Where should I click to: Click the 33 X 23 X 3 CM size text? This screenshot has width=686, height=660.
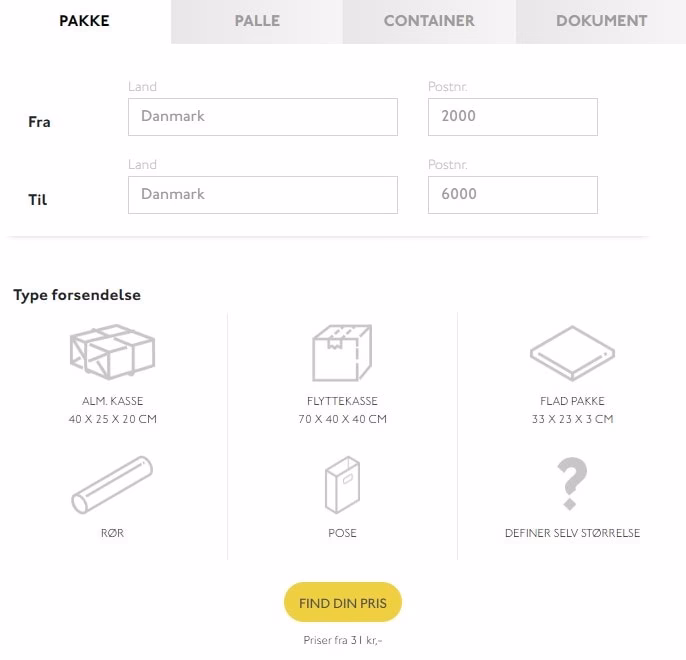tap(572, 419)
